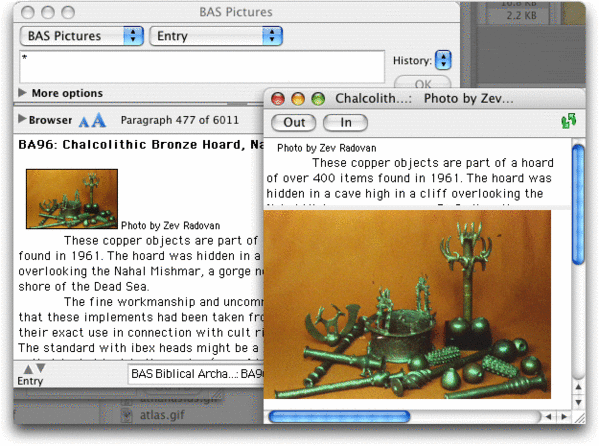599x446 pixels.
Task: Click the scroll up arrow in picture window
Action: [578, 387]
